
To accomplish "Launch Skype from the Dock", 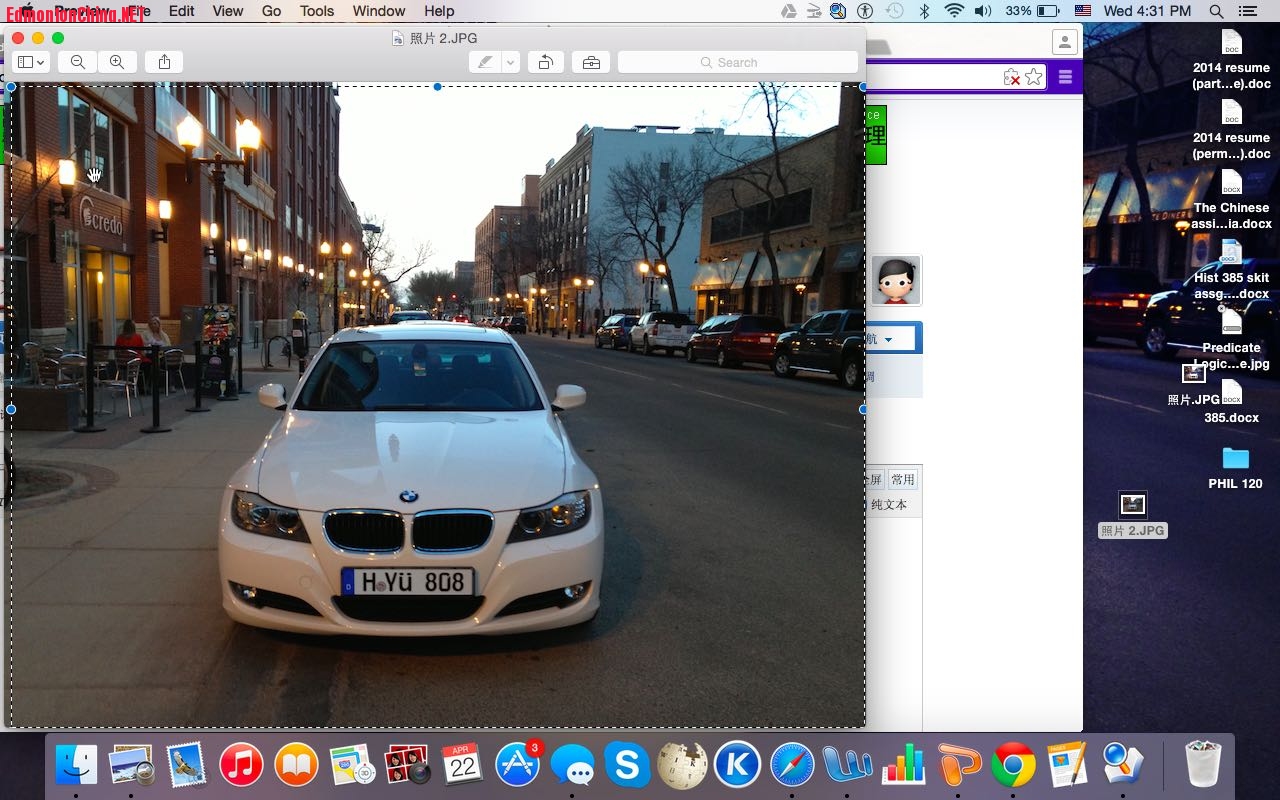I will point(627,765).
